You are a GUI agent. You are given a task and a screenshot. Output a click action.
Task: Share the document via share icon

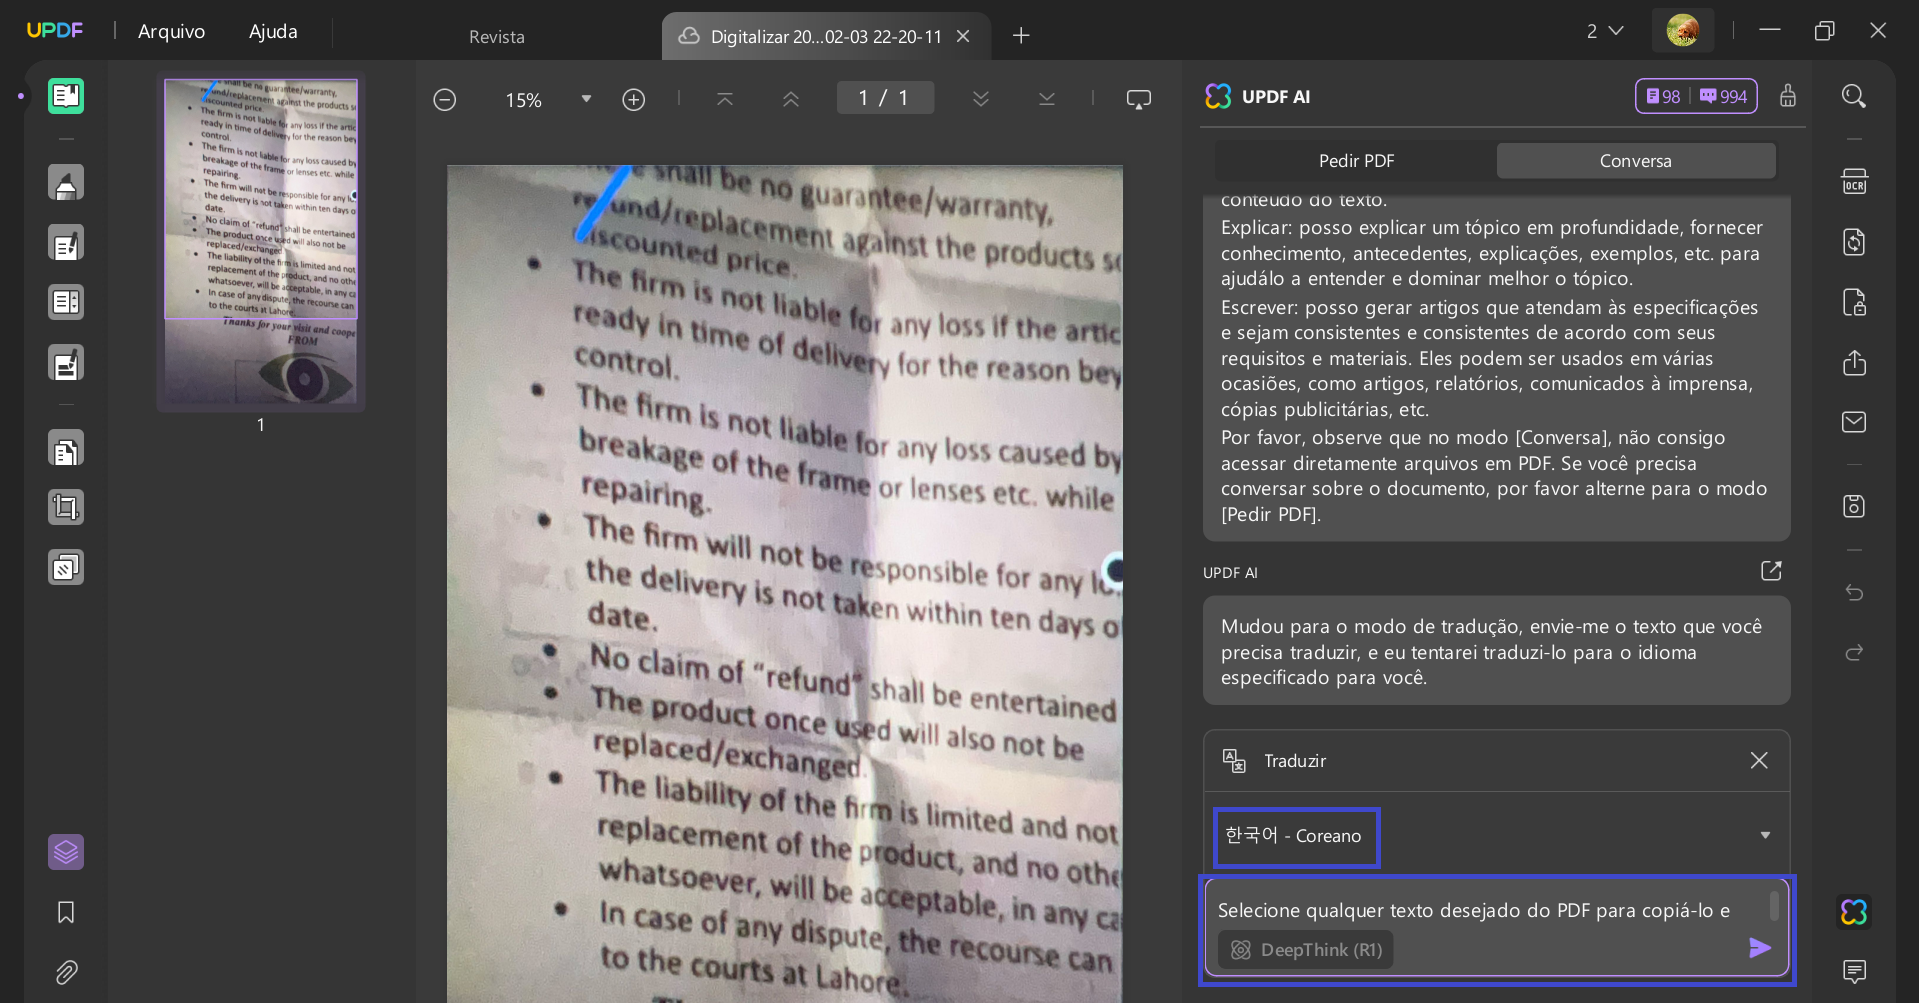1854,362
